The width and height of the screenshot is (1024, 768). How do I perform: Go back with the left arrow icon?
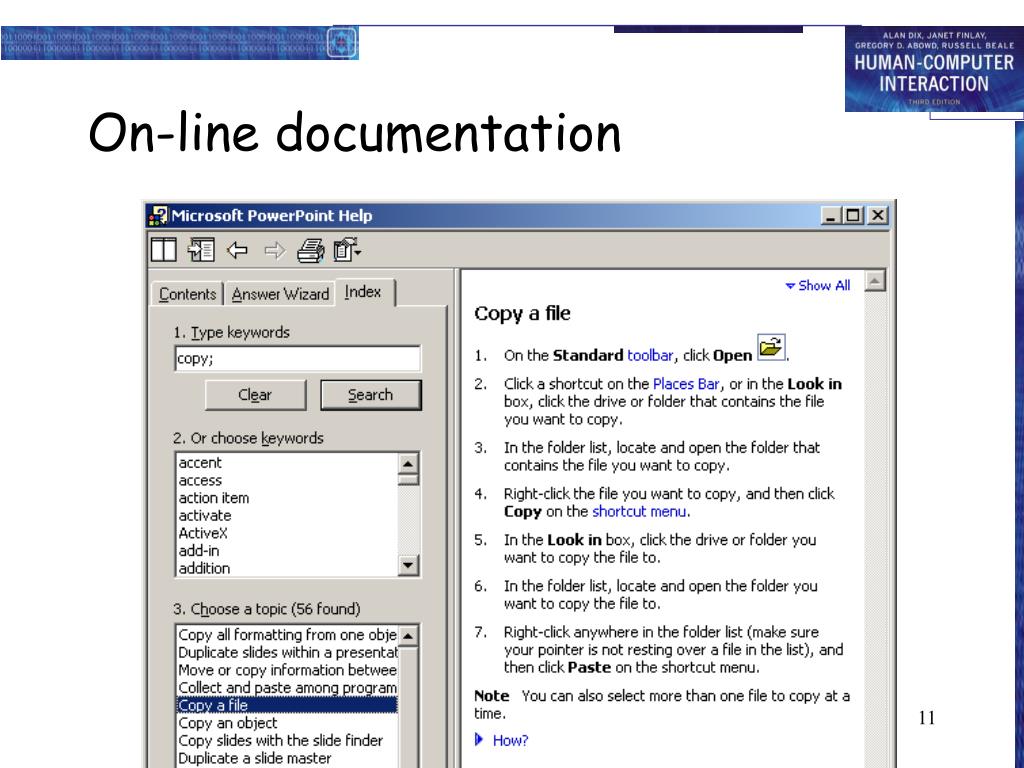pyautogui.click(x=237, y=250)
